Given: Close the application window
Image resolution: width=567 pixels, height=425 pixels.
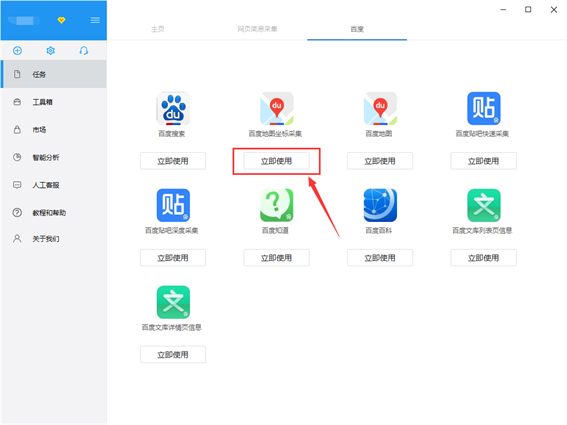Looking at the screenshot, I should (x=554, y=10).
